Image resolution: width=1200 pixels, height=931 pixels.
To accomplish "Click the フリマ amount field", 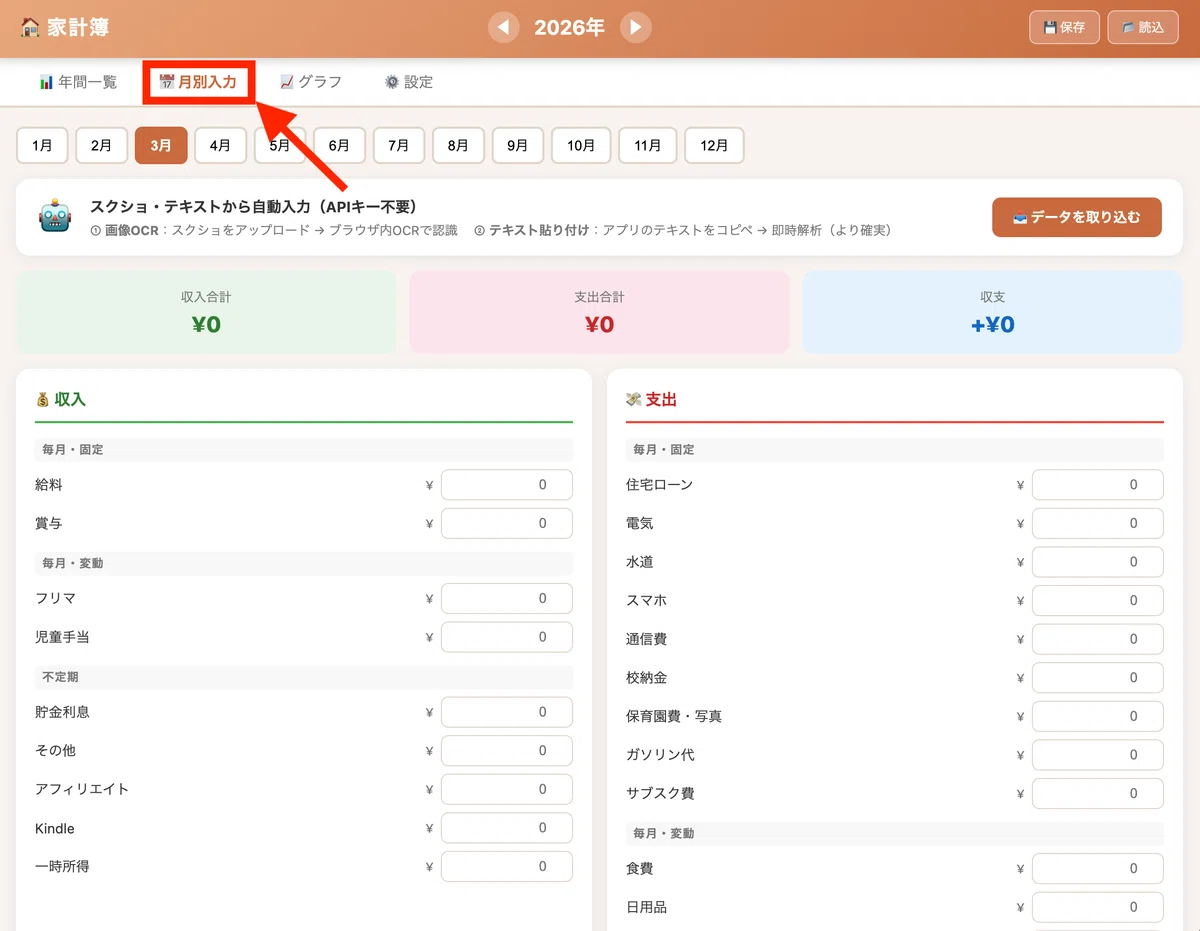I will (507, 599).
